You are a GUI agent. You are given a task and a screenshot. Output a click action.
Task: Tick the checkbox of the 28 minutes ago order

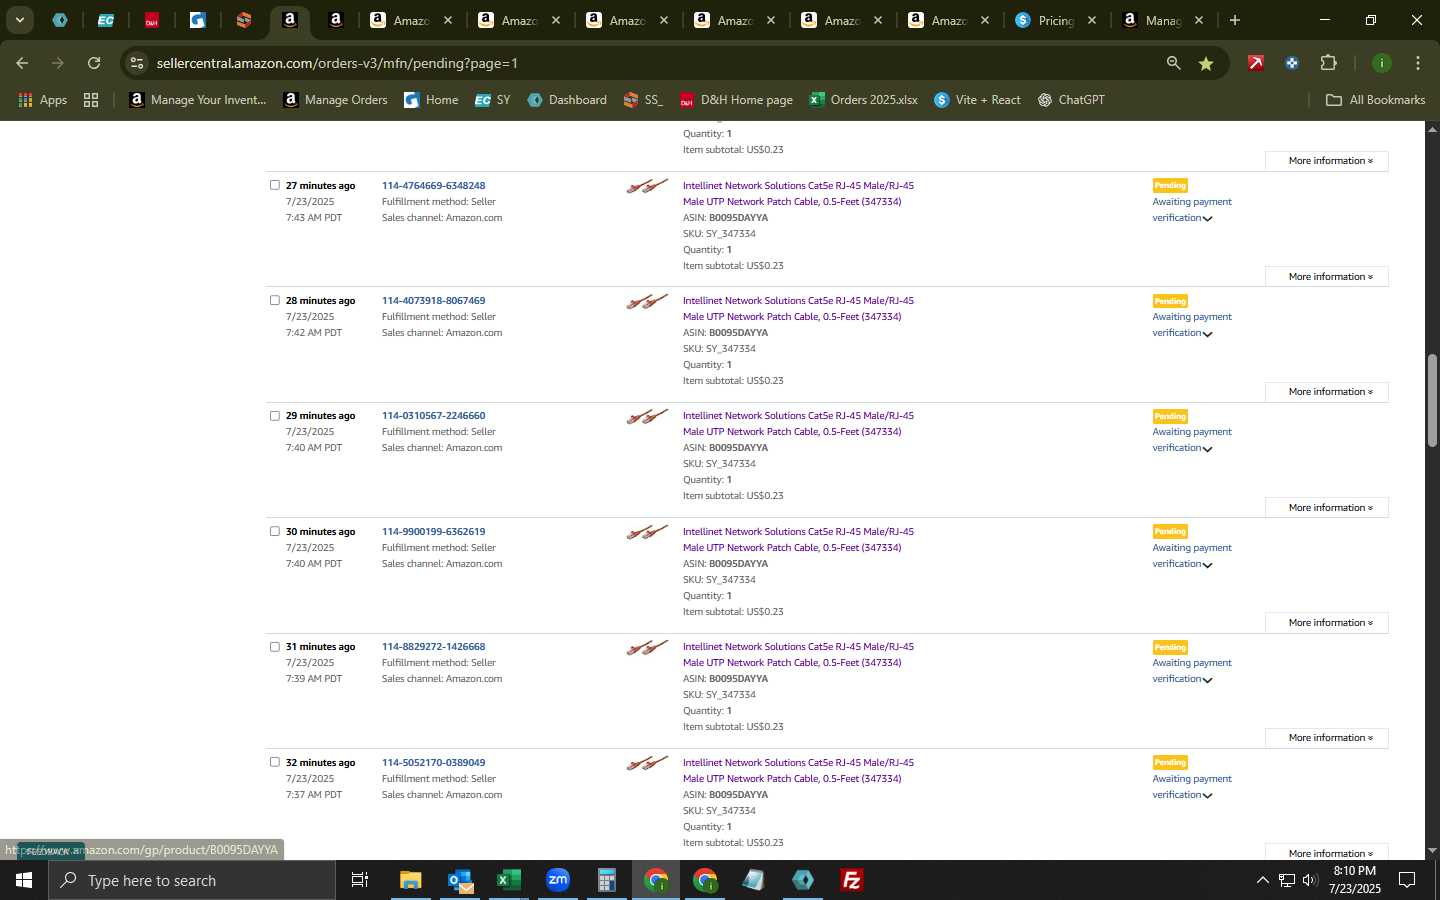[x=275, y=300]
